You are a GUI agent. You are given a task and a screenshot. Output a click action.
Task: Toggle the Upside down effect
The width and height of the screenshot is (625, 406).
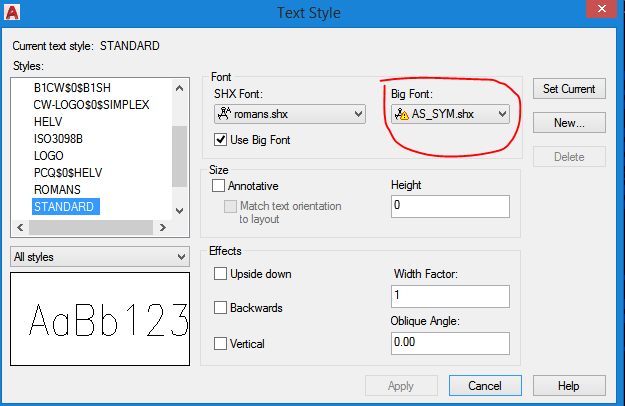point(221,274)
